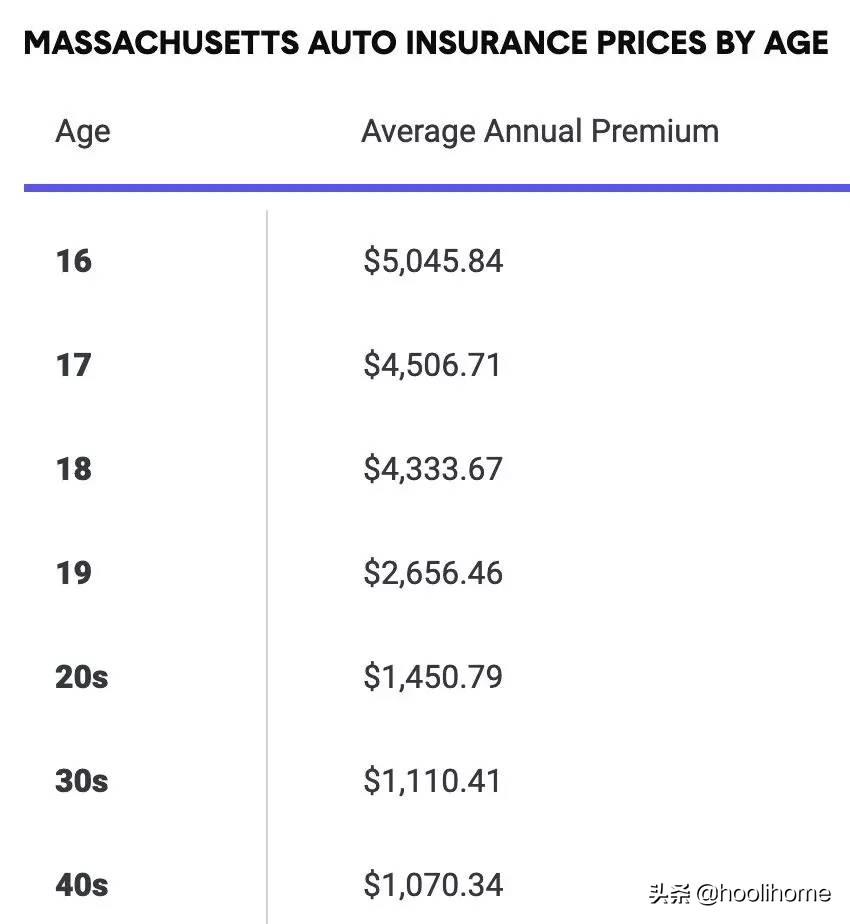
Task: Click the $1,450.79 premium amount
Action: (x=432, y=678)
